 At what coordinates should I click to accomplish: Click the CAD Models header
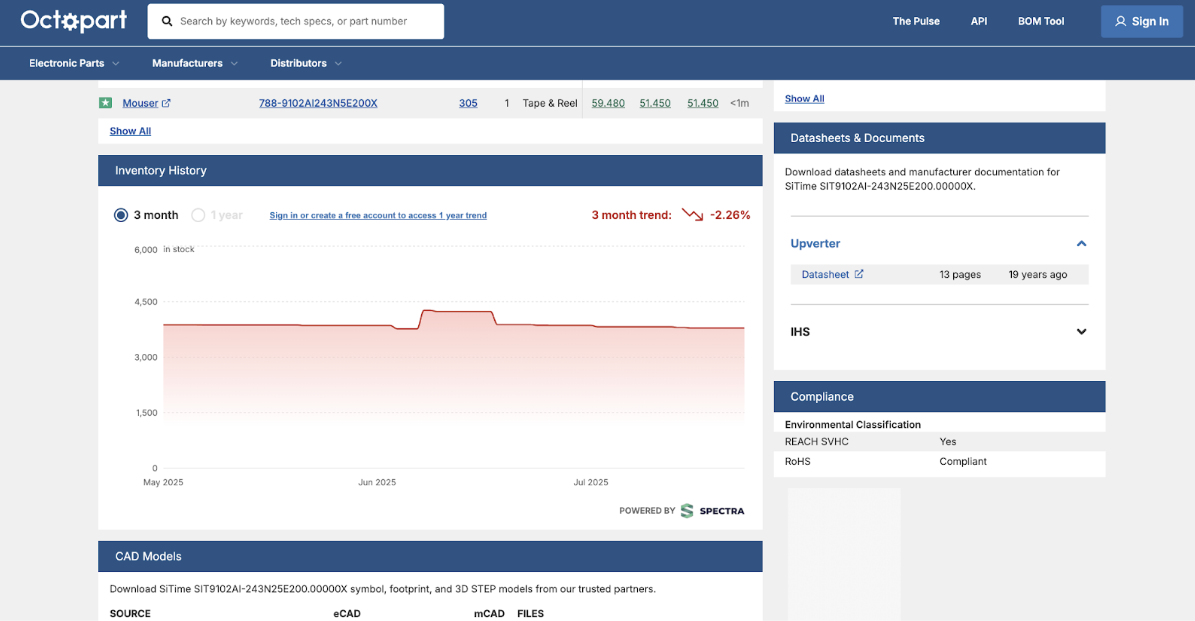click(430, 556)
